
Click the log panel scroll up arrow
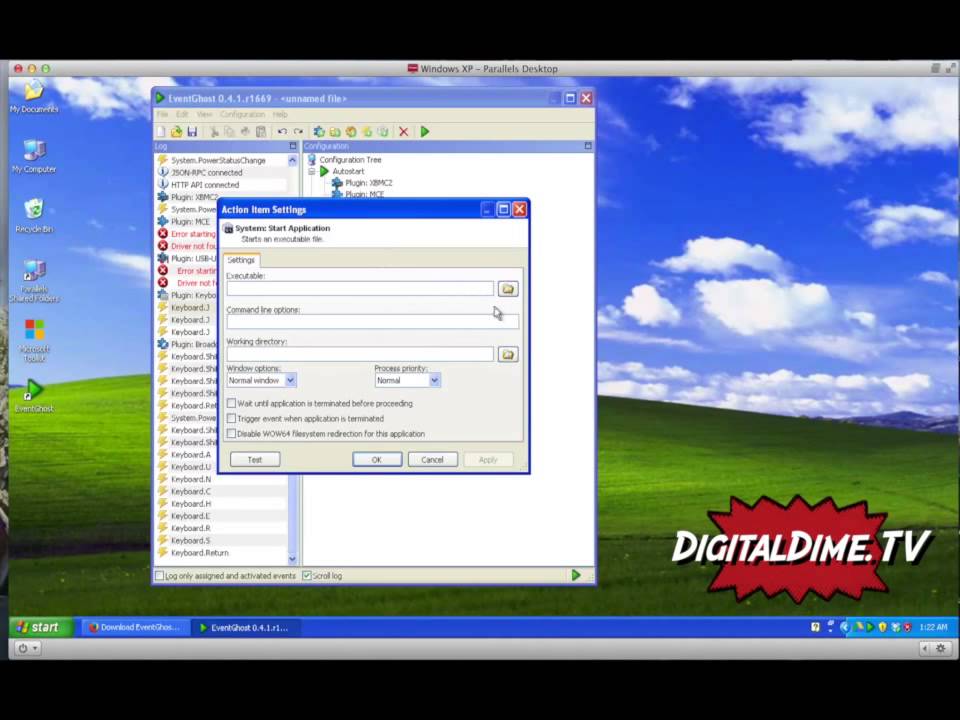(x=292, y=160)
